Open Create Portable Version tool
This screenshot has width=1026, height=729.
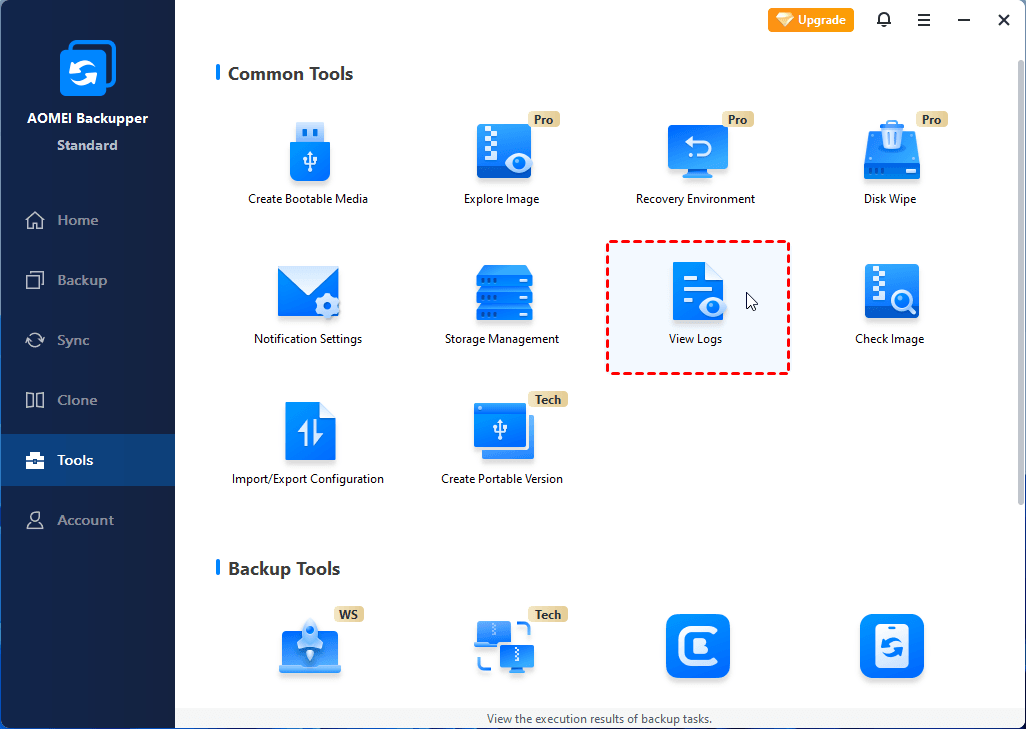[502, 444]
